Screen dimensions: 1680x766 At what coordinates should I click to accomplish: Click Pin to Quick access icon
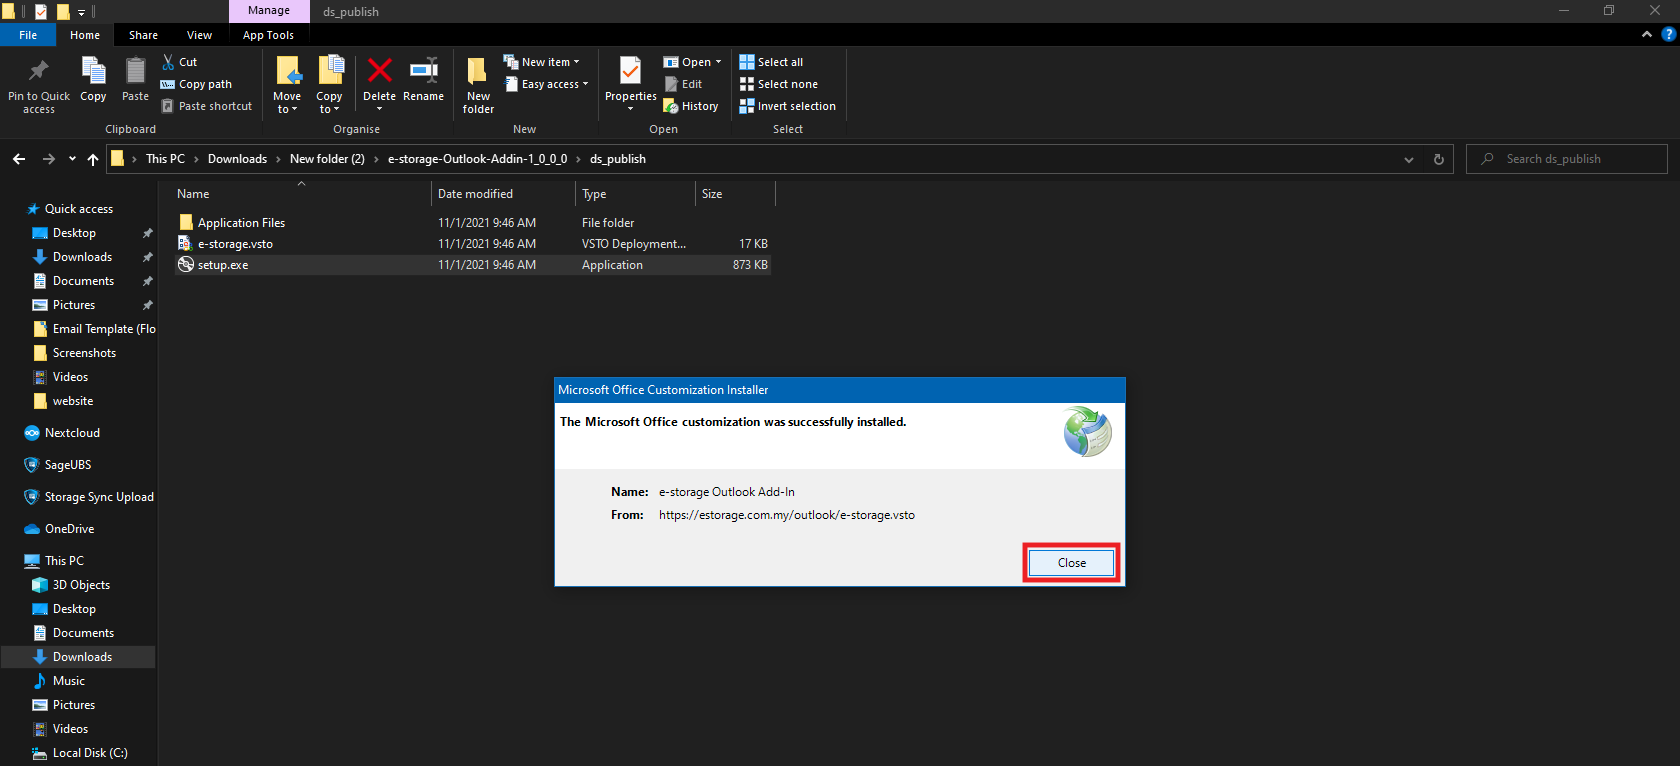click(39, 72)
